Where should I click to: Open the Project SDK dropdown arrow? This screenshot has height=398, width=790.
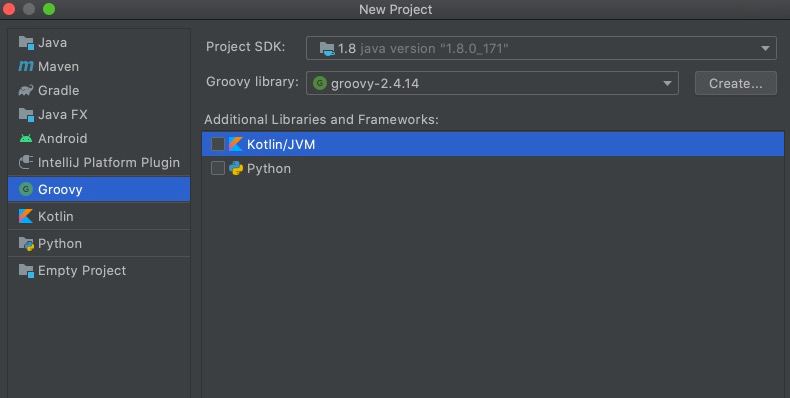pos(765,48)
